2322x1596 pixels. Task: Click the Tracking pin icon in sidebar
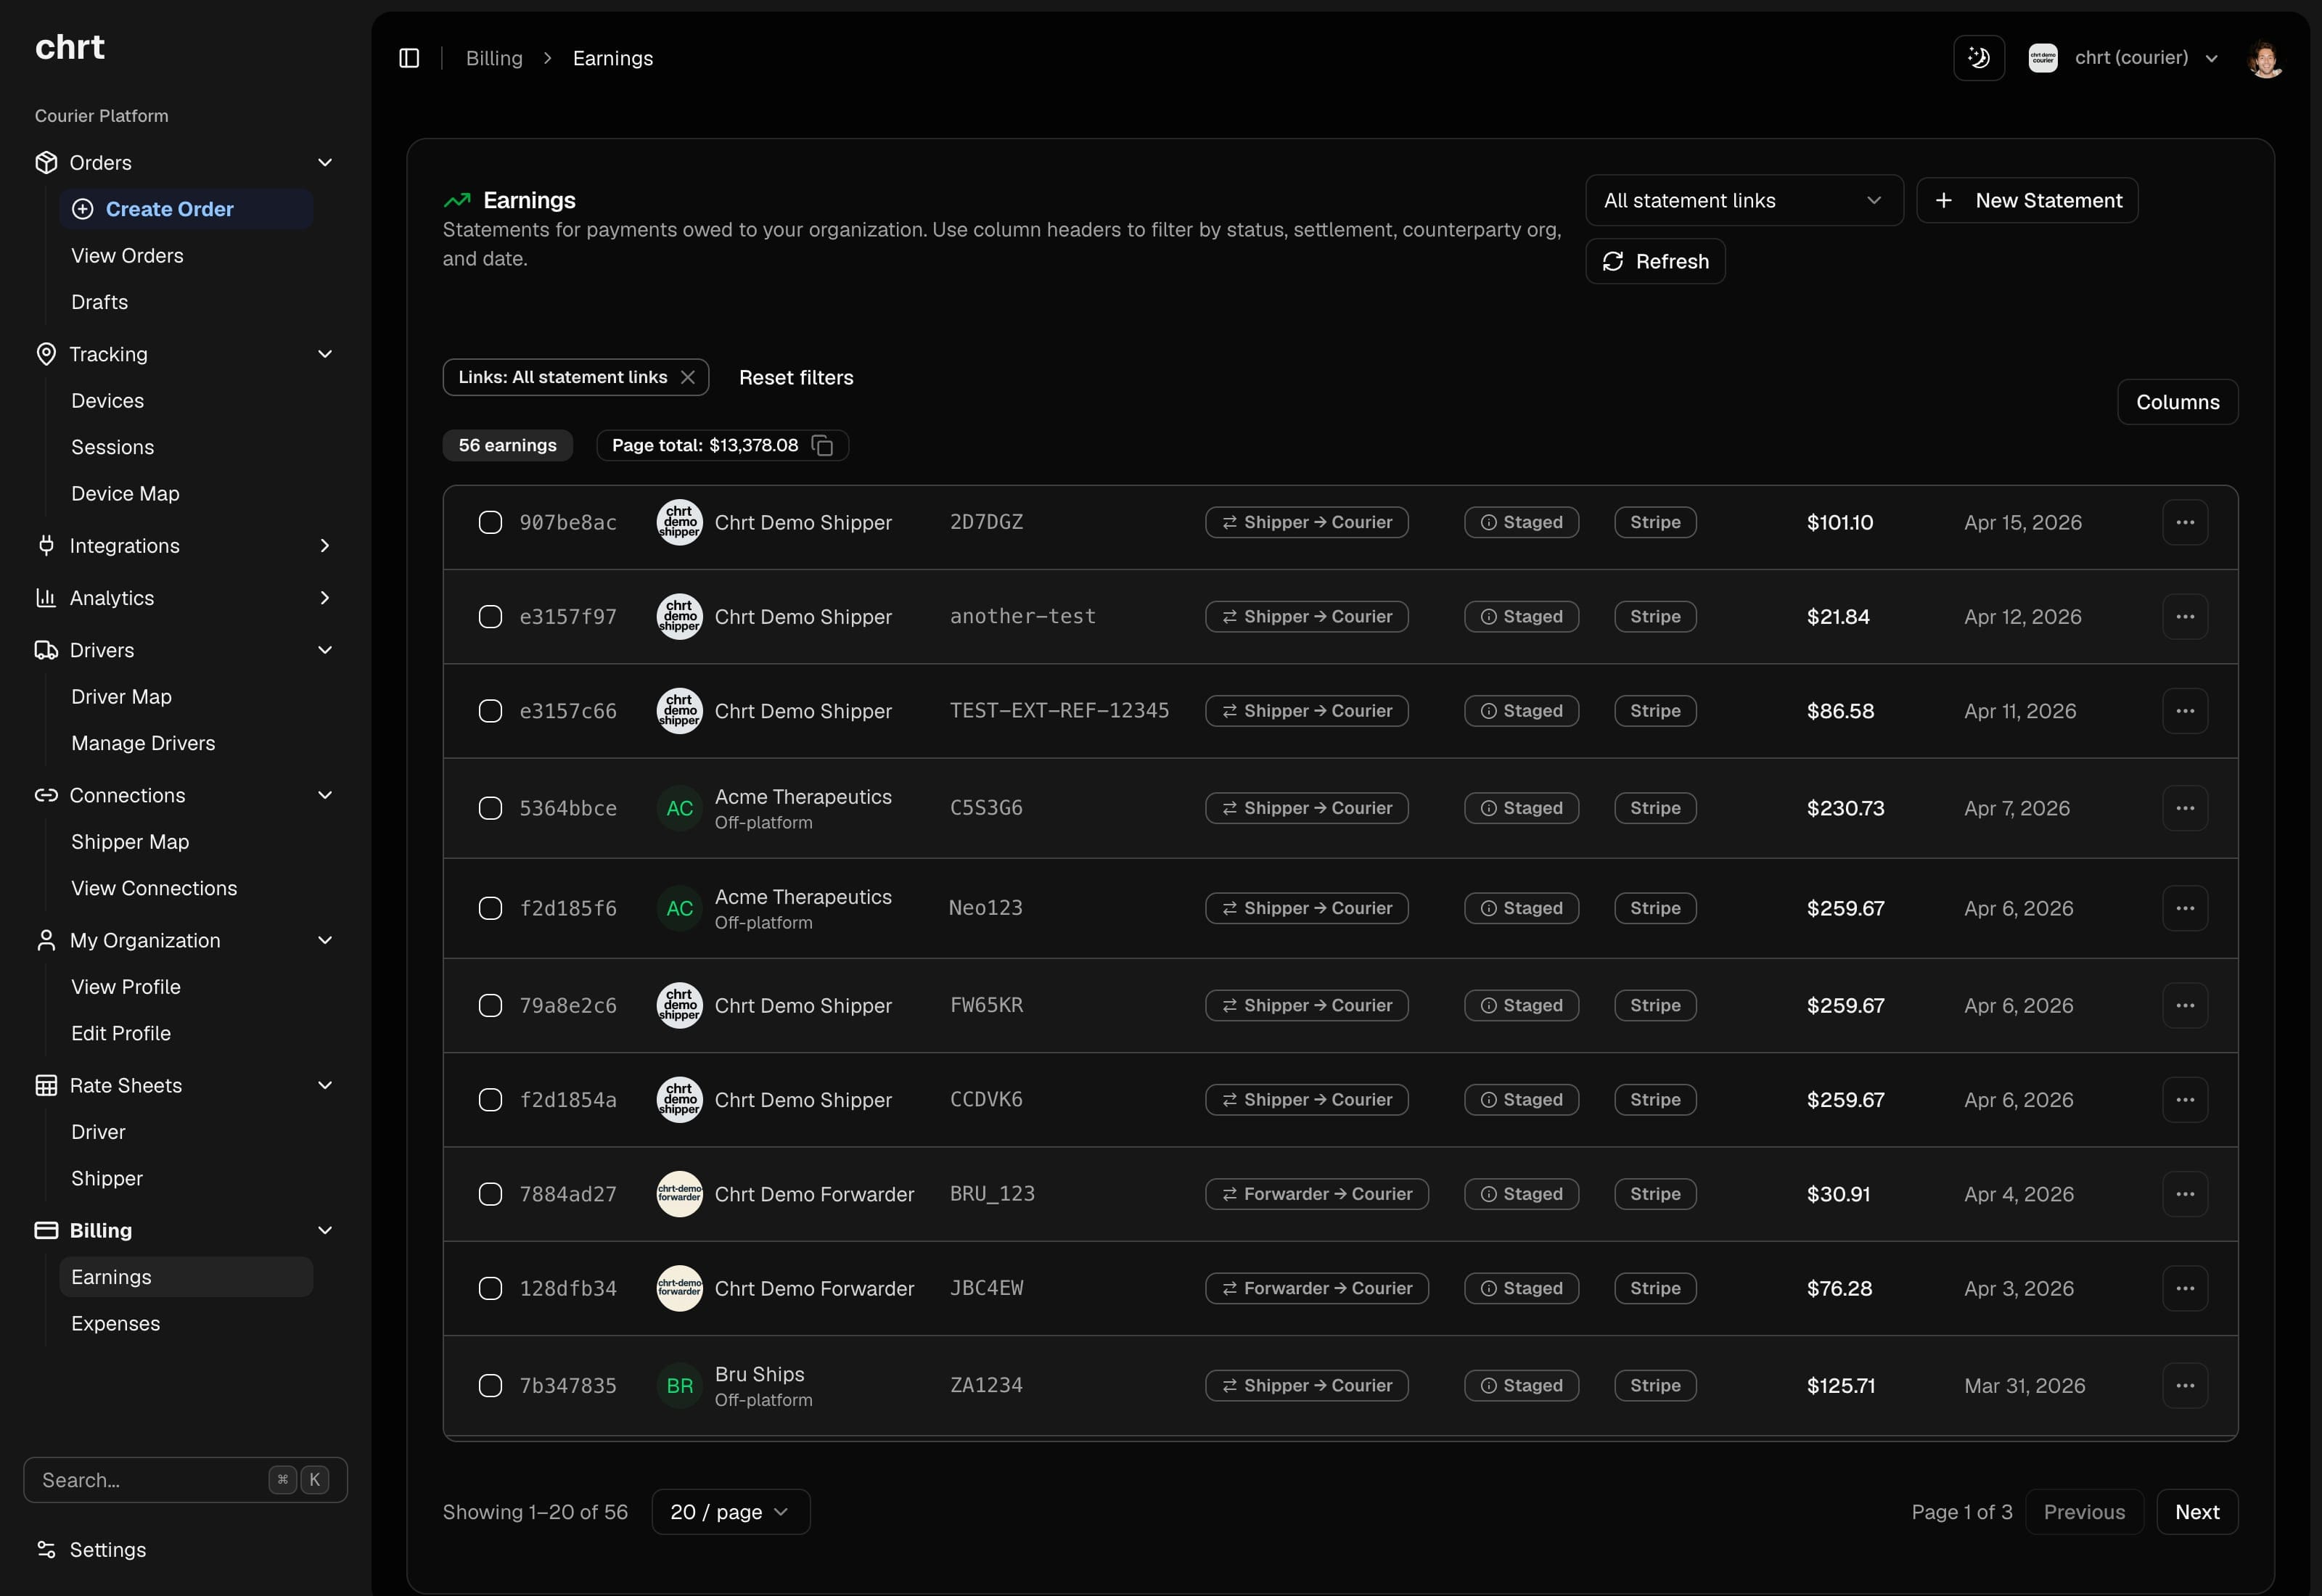(x=46, y=354)
